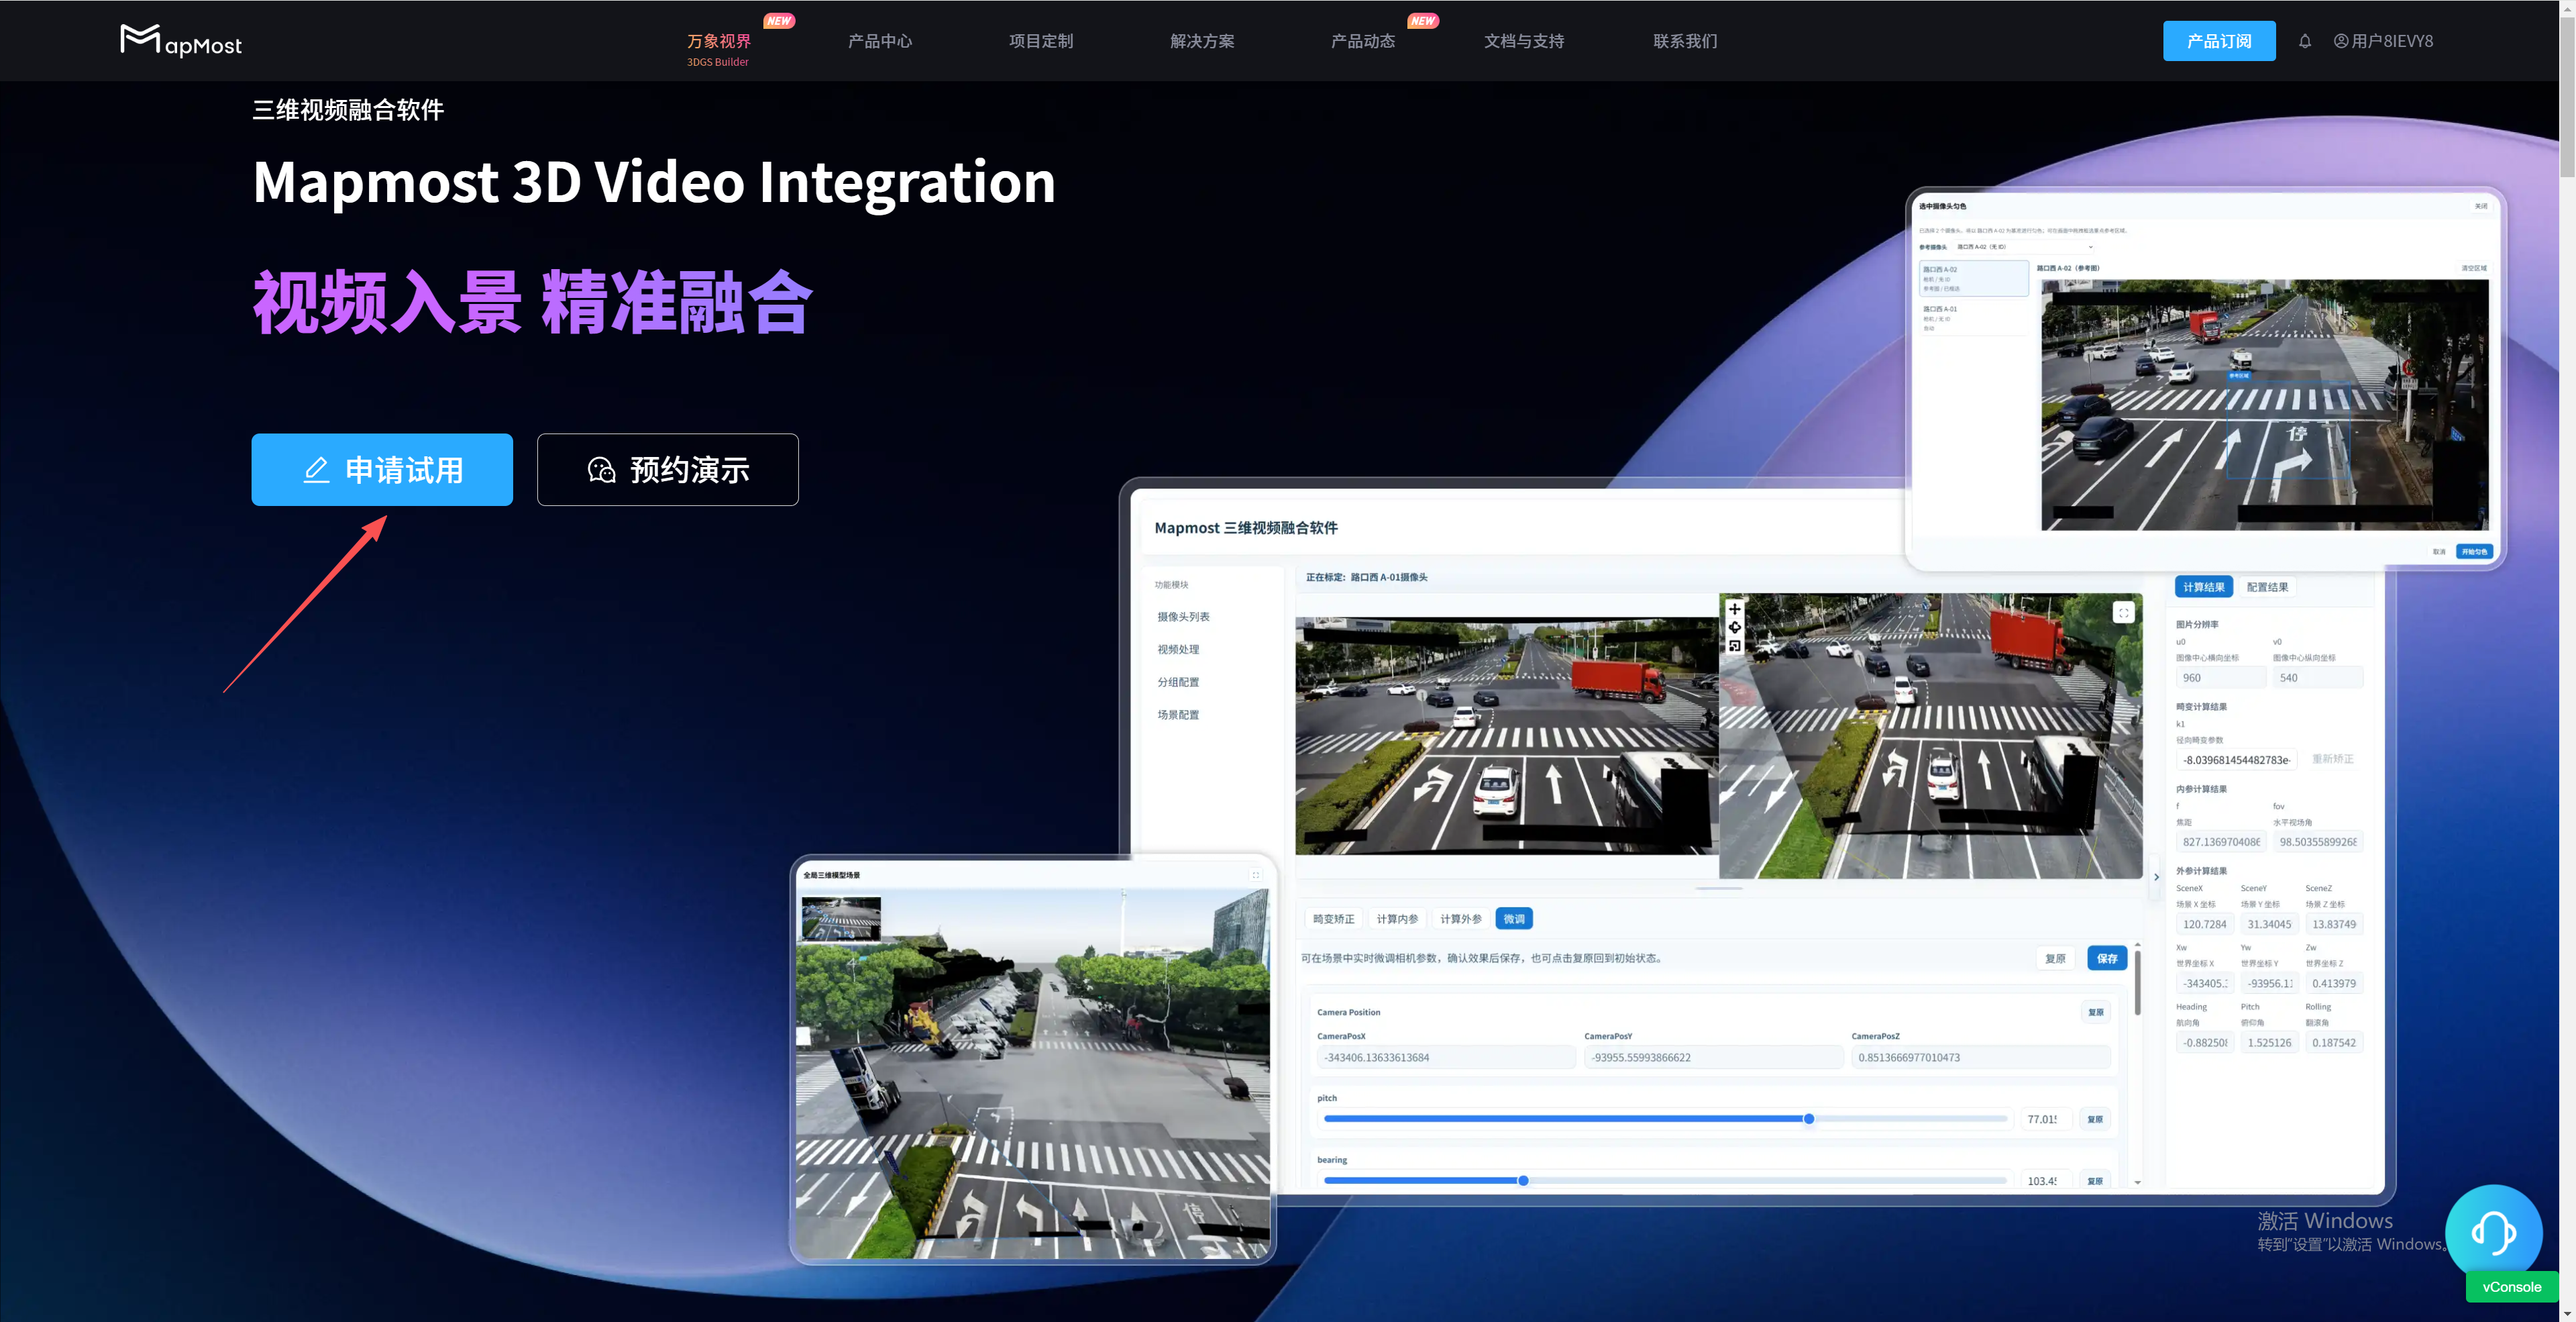Open the 产品中心 navigation menu
Viewport: 2576px width, 1322px height.
(x=880, y=41)
